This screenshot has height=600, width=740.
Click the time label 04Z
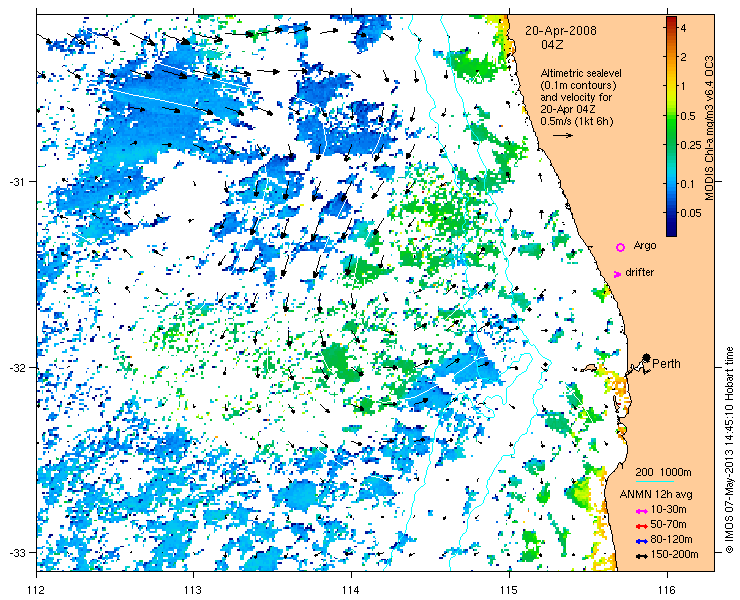click(x=552, y=45)
